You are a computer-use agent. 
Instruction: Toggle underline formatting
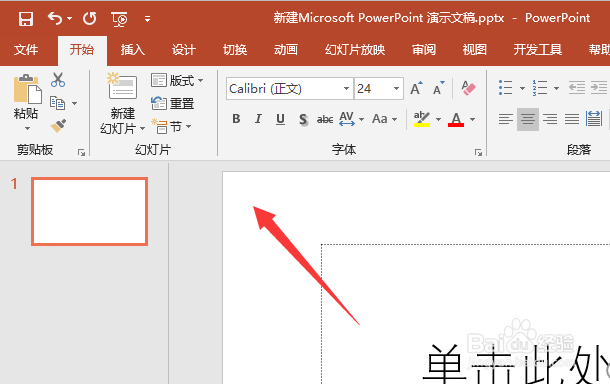(x=280, y=119)
